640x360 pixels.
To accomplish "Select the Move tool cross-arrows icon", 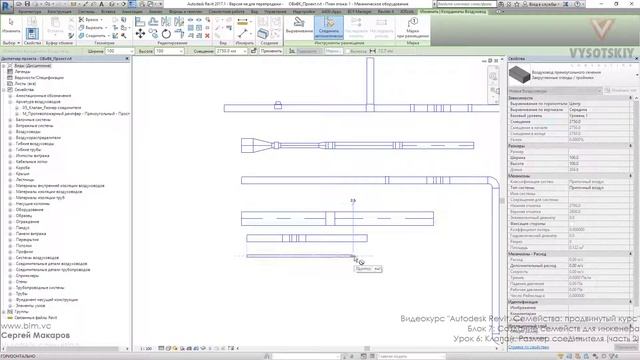I will click(x=140, y=33).
